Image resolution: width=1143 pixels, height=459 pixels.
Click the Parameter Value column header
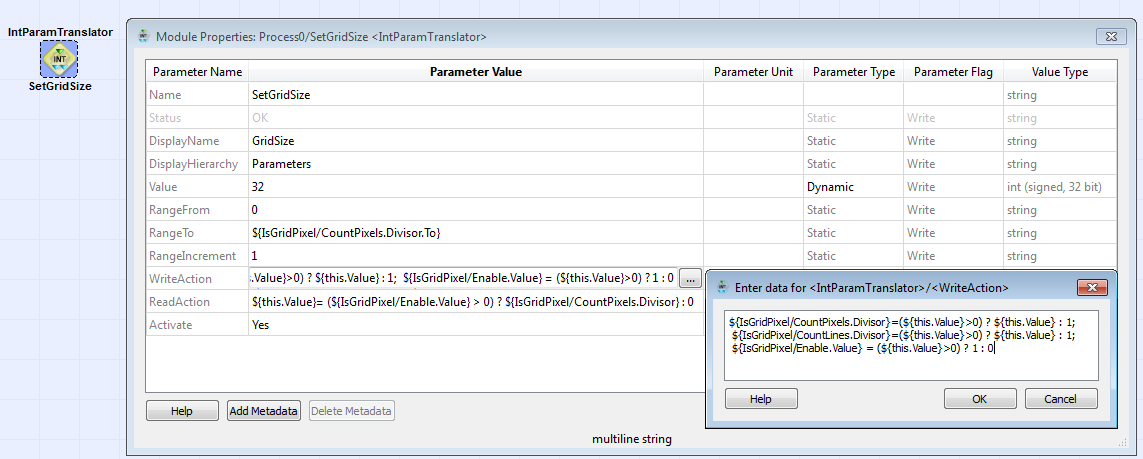pyautogui.click(x=475, y=72)
